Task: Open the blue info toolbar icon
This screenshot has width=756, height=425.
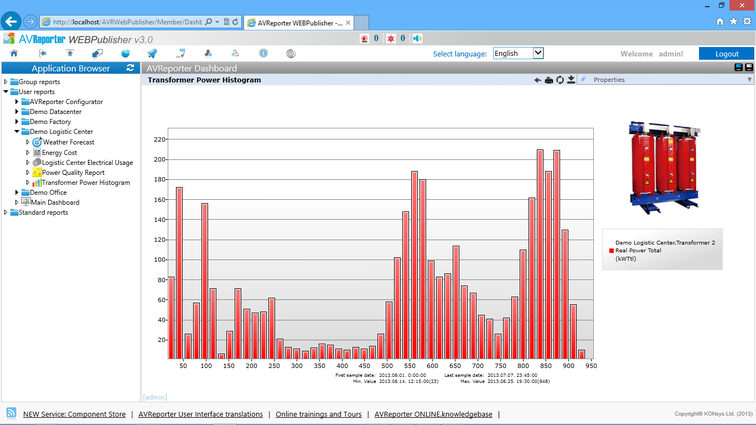Action: coord(263,54)
